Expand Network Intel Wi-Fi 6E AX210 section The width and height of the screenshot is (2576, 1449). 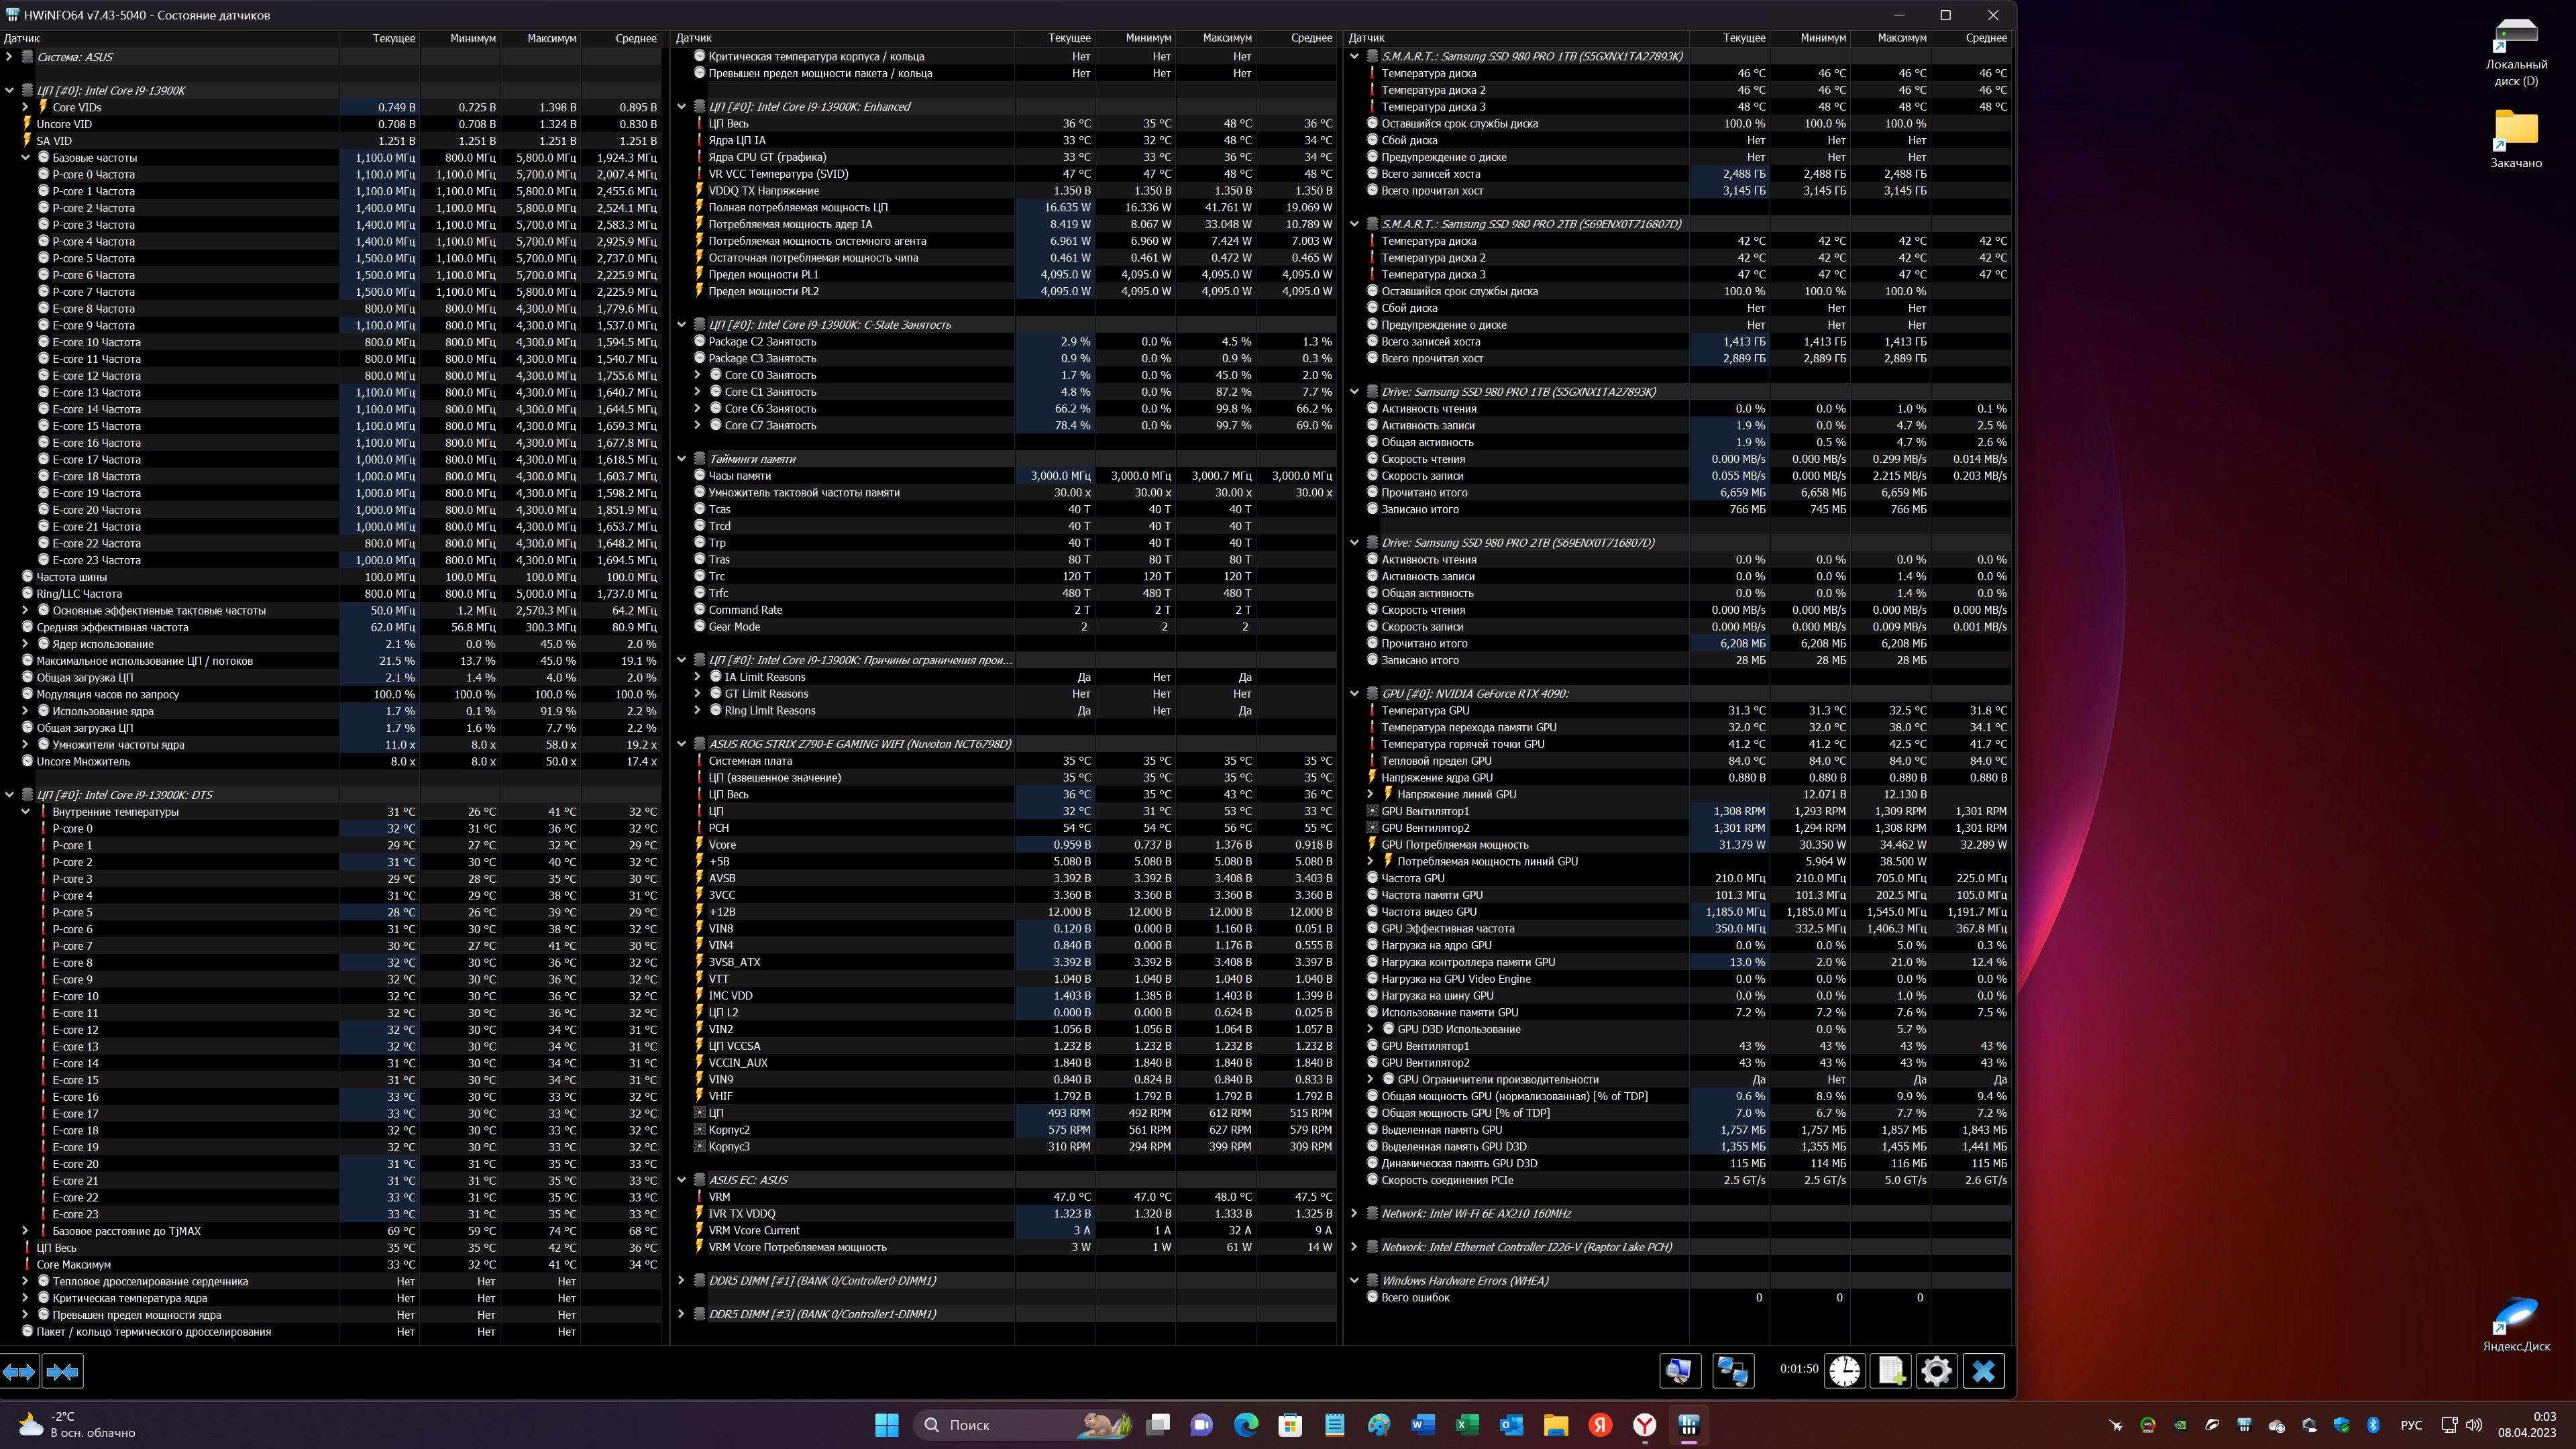point(1355,1213)
